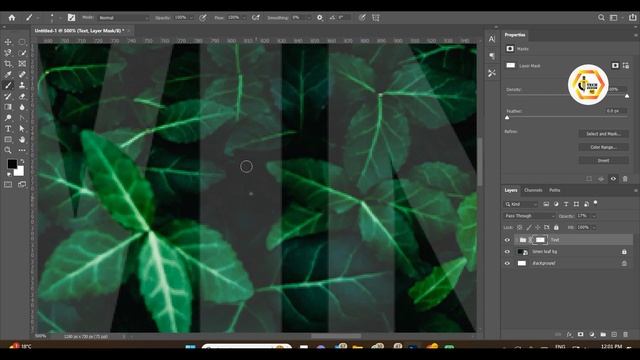Select the Horizontal Type tool
This screenshot has width=640, height=360.
click(x=8, y=129)
